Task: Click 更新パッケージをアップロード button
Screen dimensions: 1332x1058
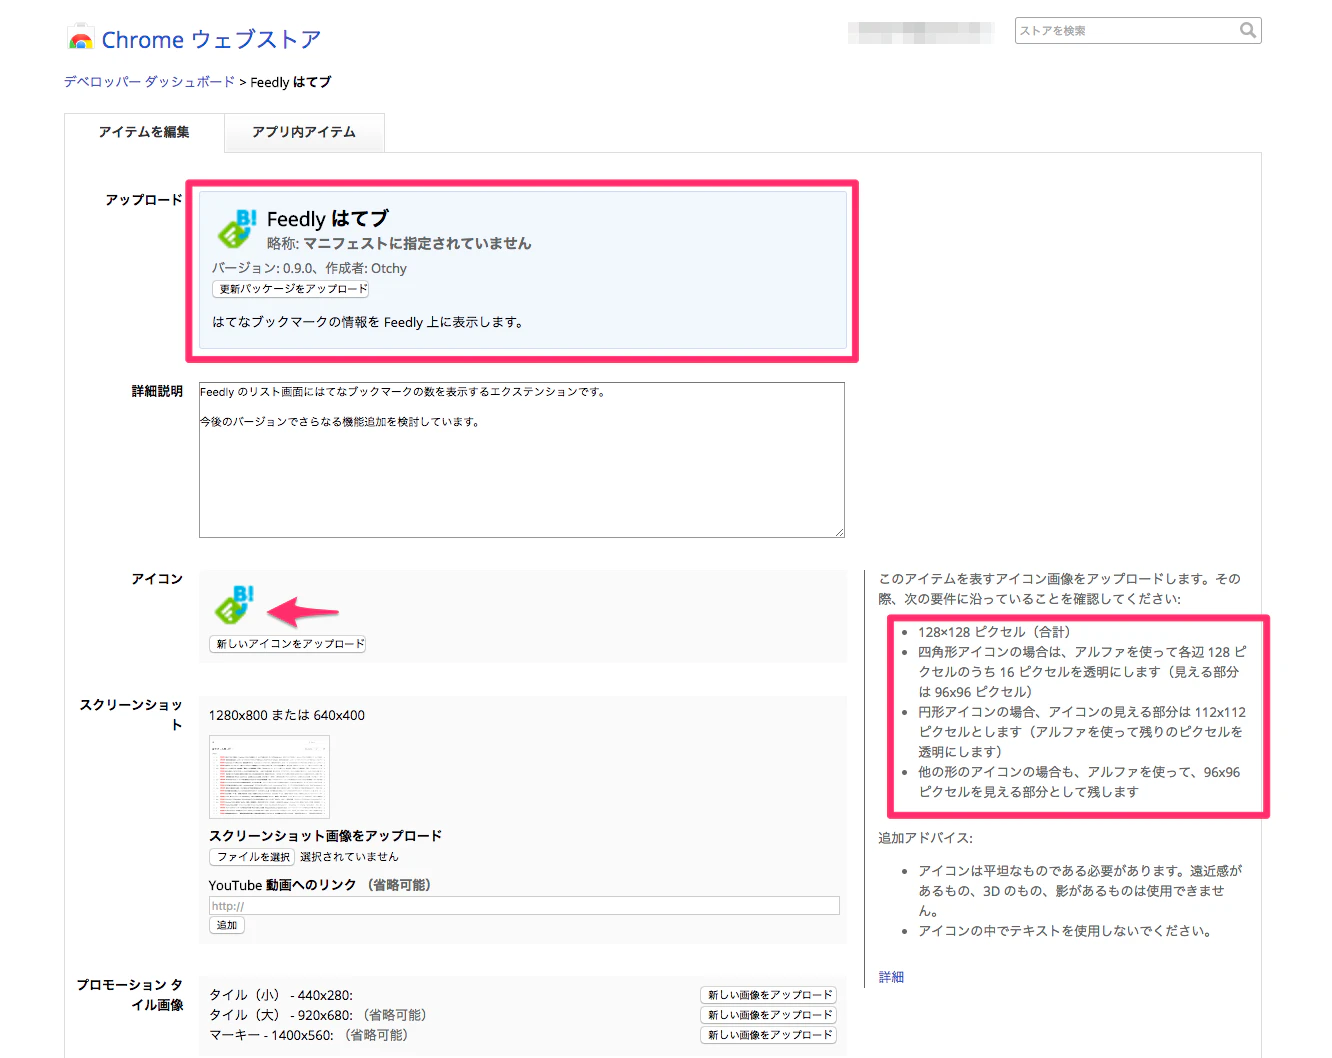Action: (x=291, y=289)
